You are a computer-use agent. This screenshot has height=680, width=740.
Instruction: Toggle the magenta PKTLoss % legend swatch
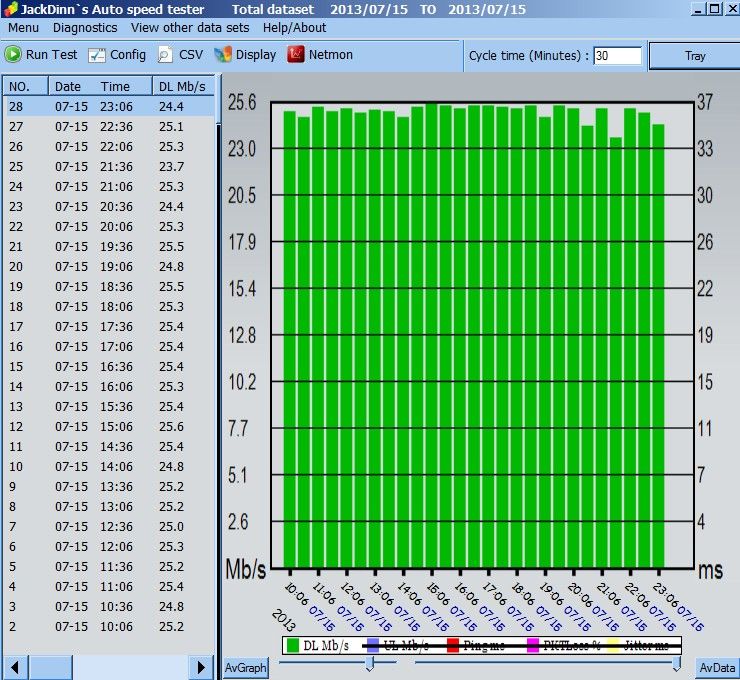coord(533,645)
